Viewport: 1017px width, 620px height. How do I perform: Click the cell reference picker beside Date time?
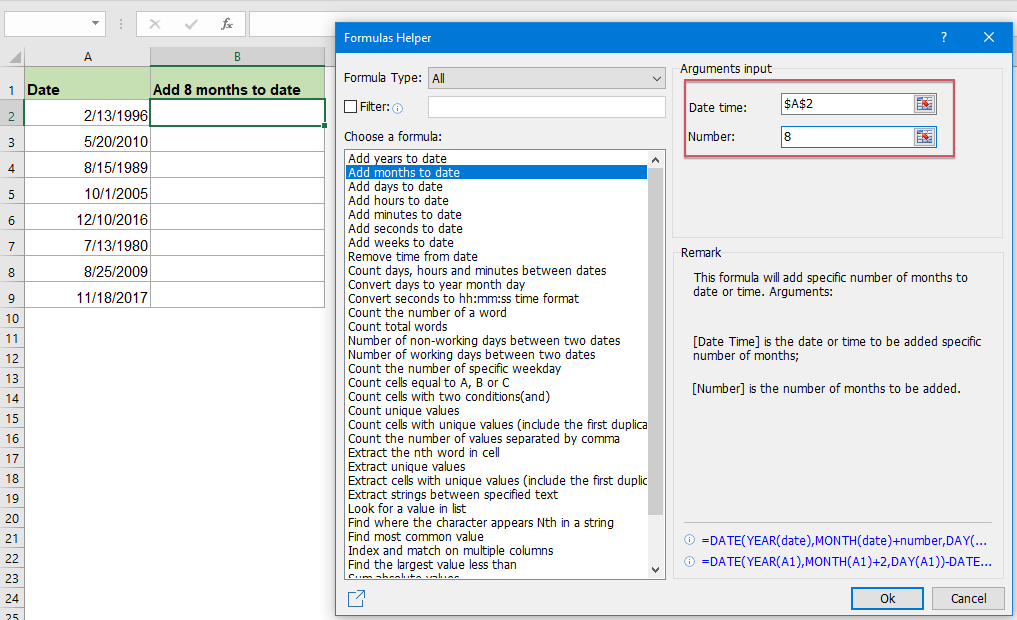coord(924,103)
